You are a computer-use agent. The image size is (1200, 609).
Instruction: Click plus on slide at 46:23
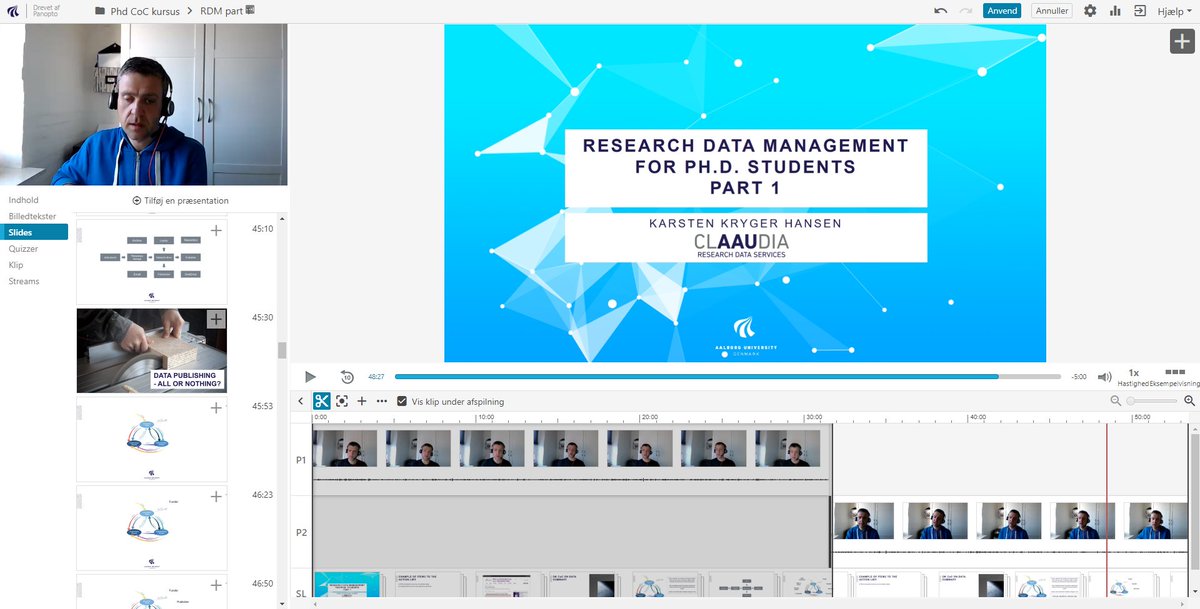click(x=216, y=497)
